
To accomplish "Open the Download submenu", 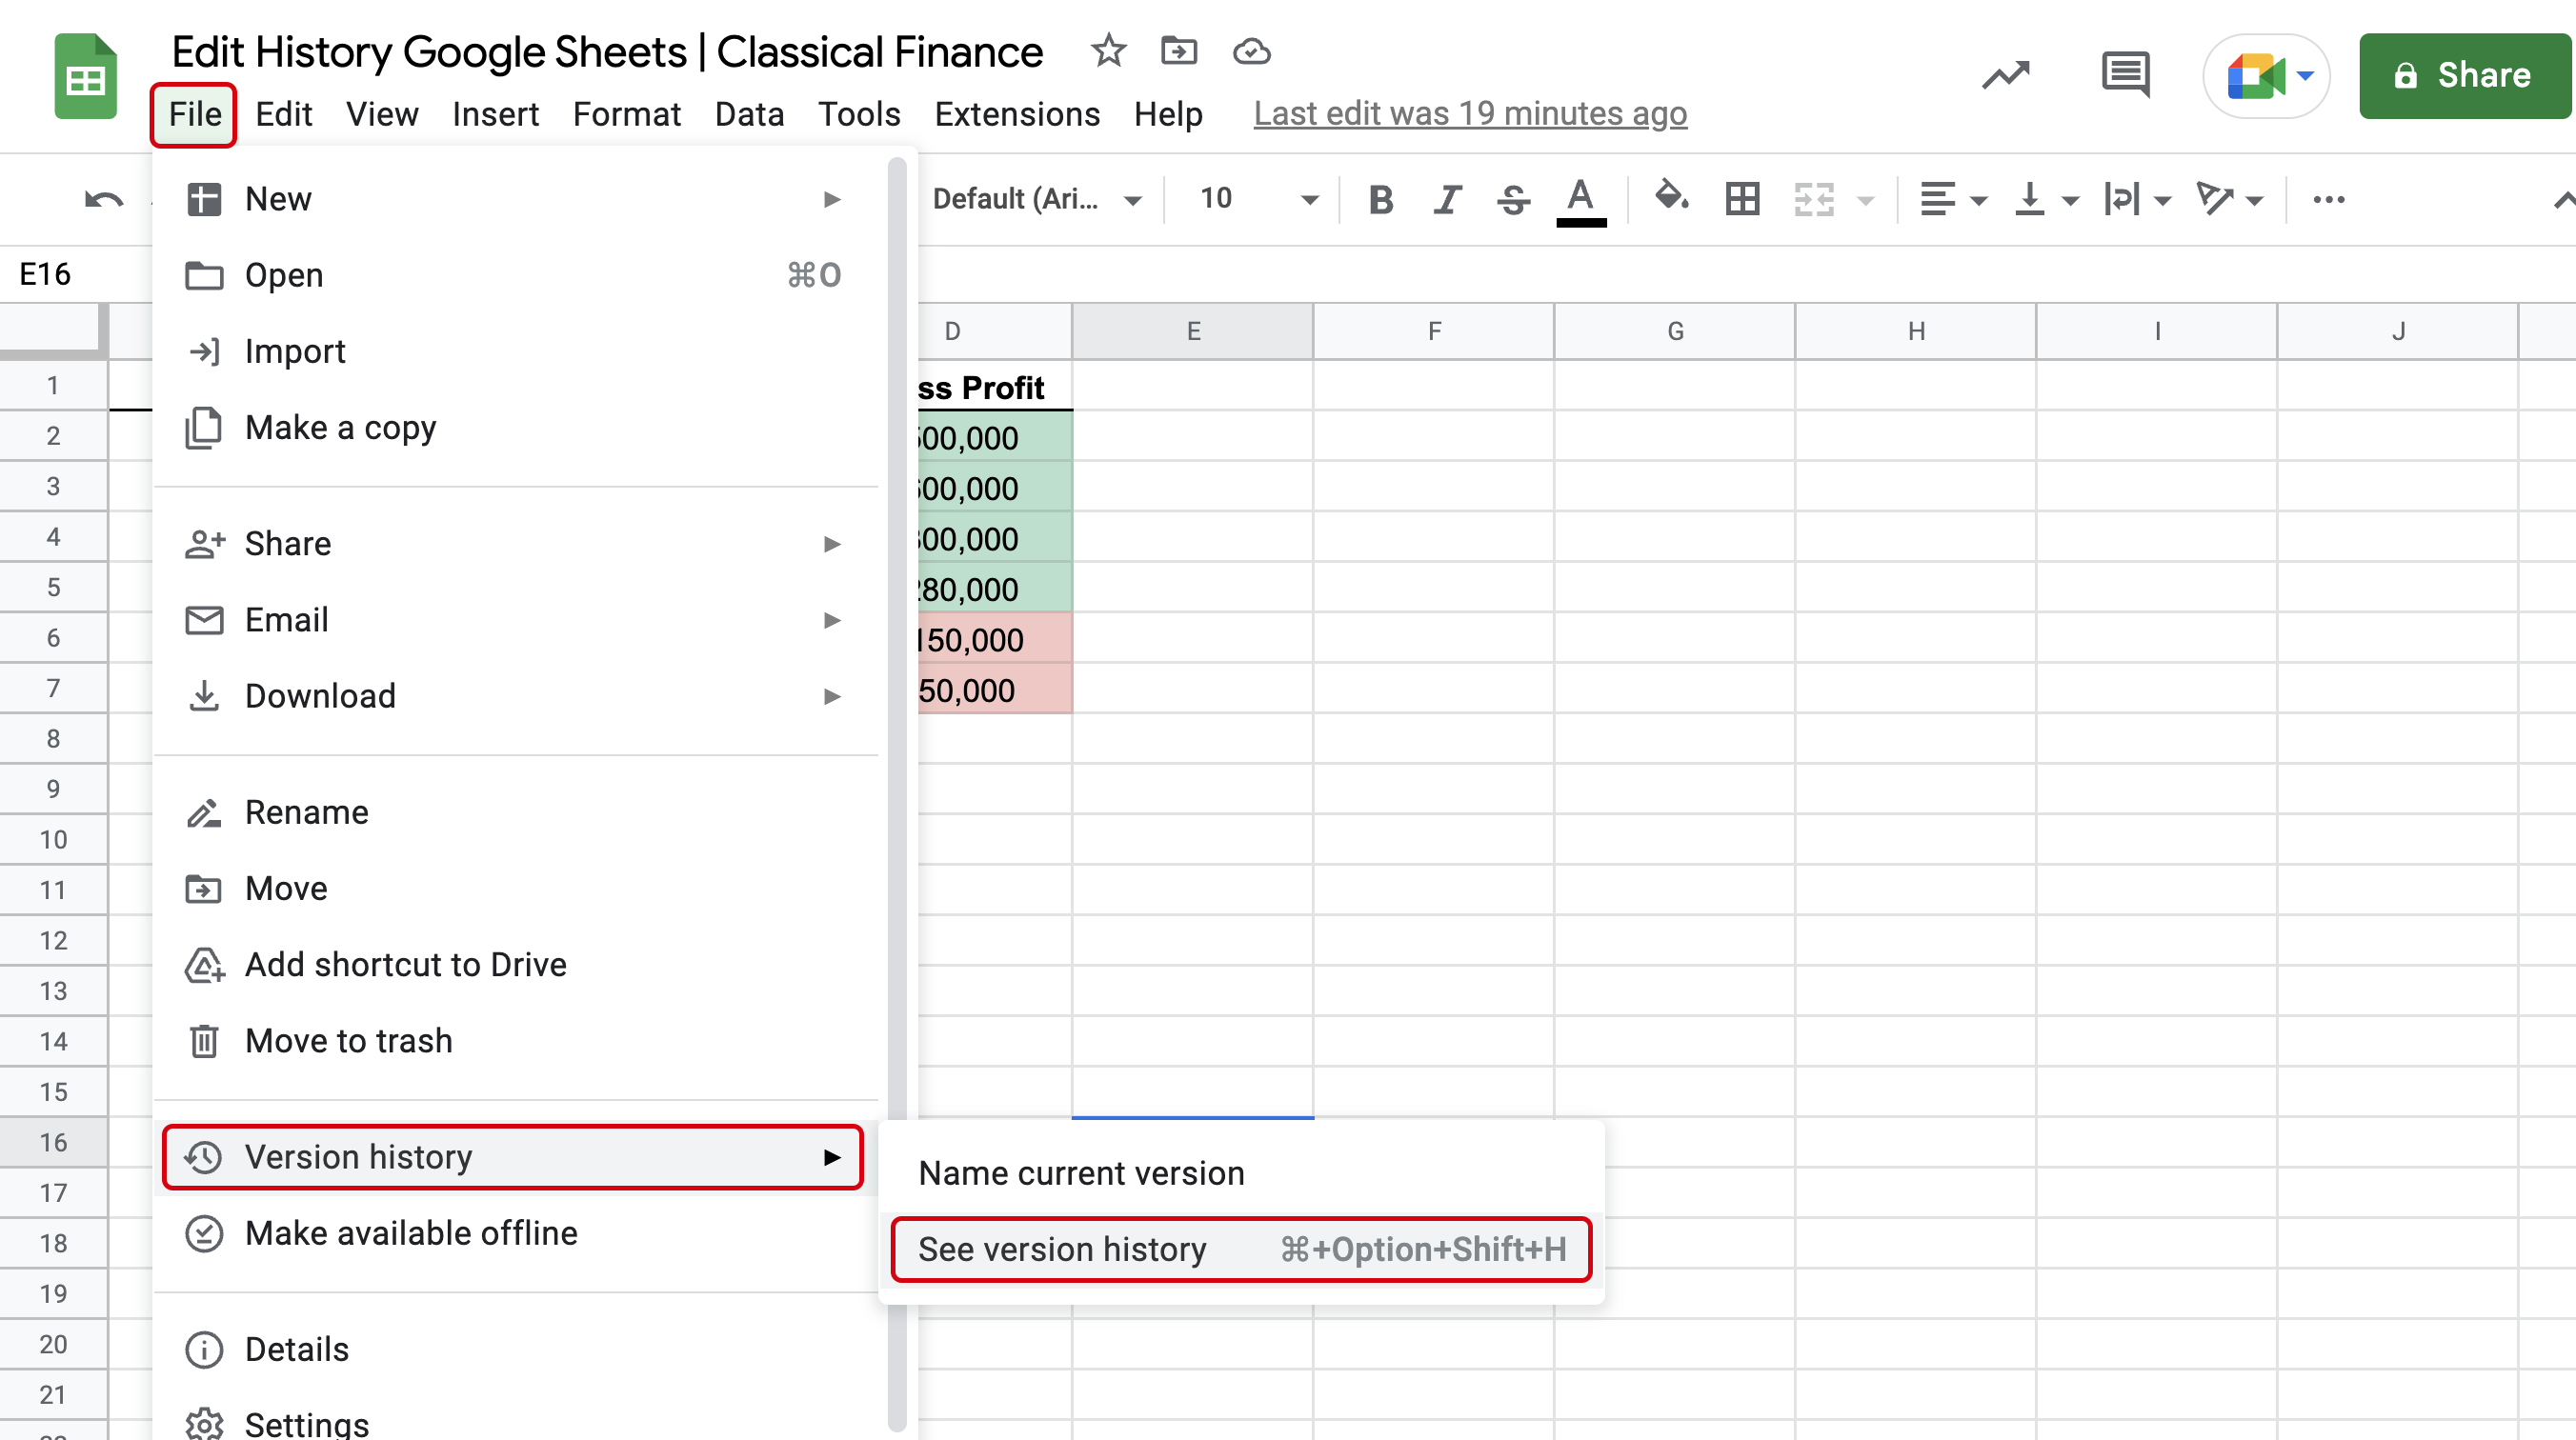I will point(319,695).
